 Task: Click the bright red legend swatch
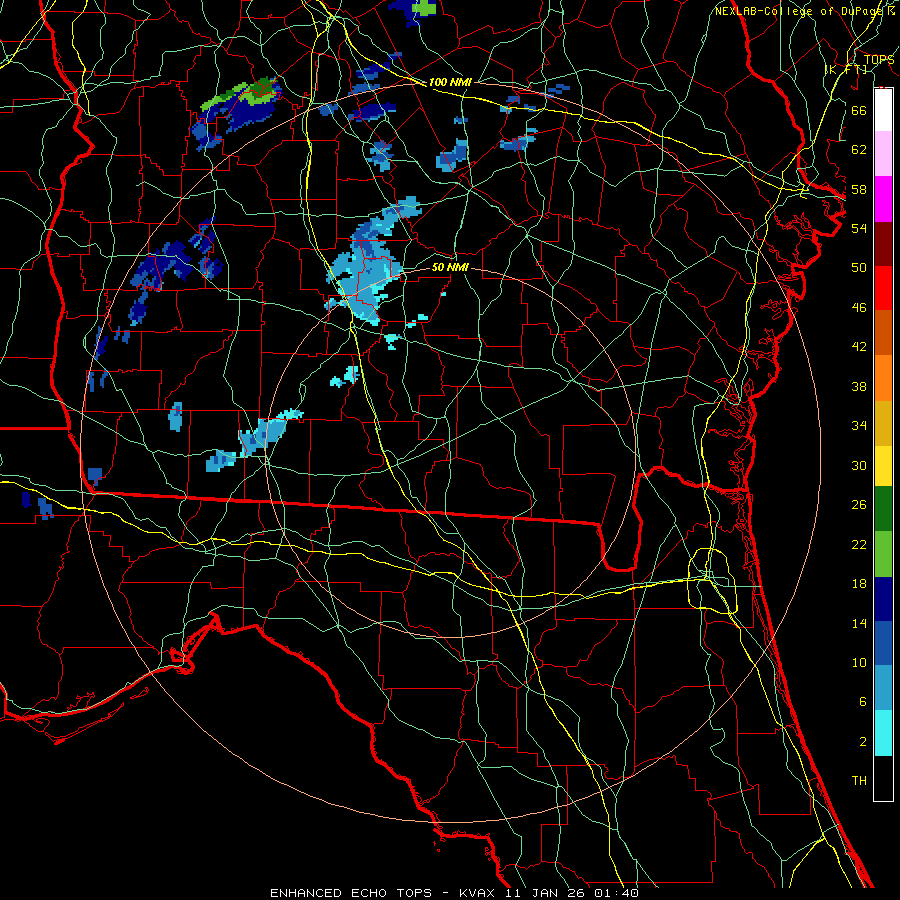coord(883,288)
